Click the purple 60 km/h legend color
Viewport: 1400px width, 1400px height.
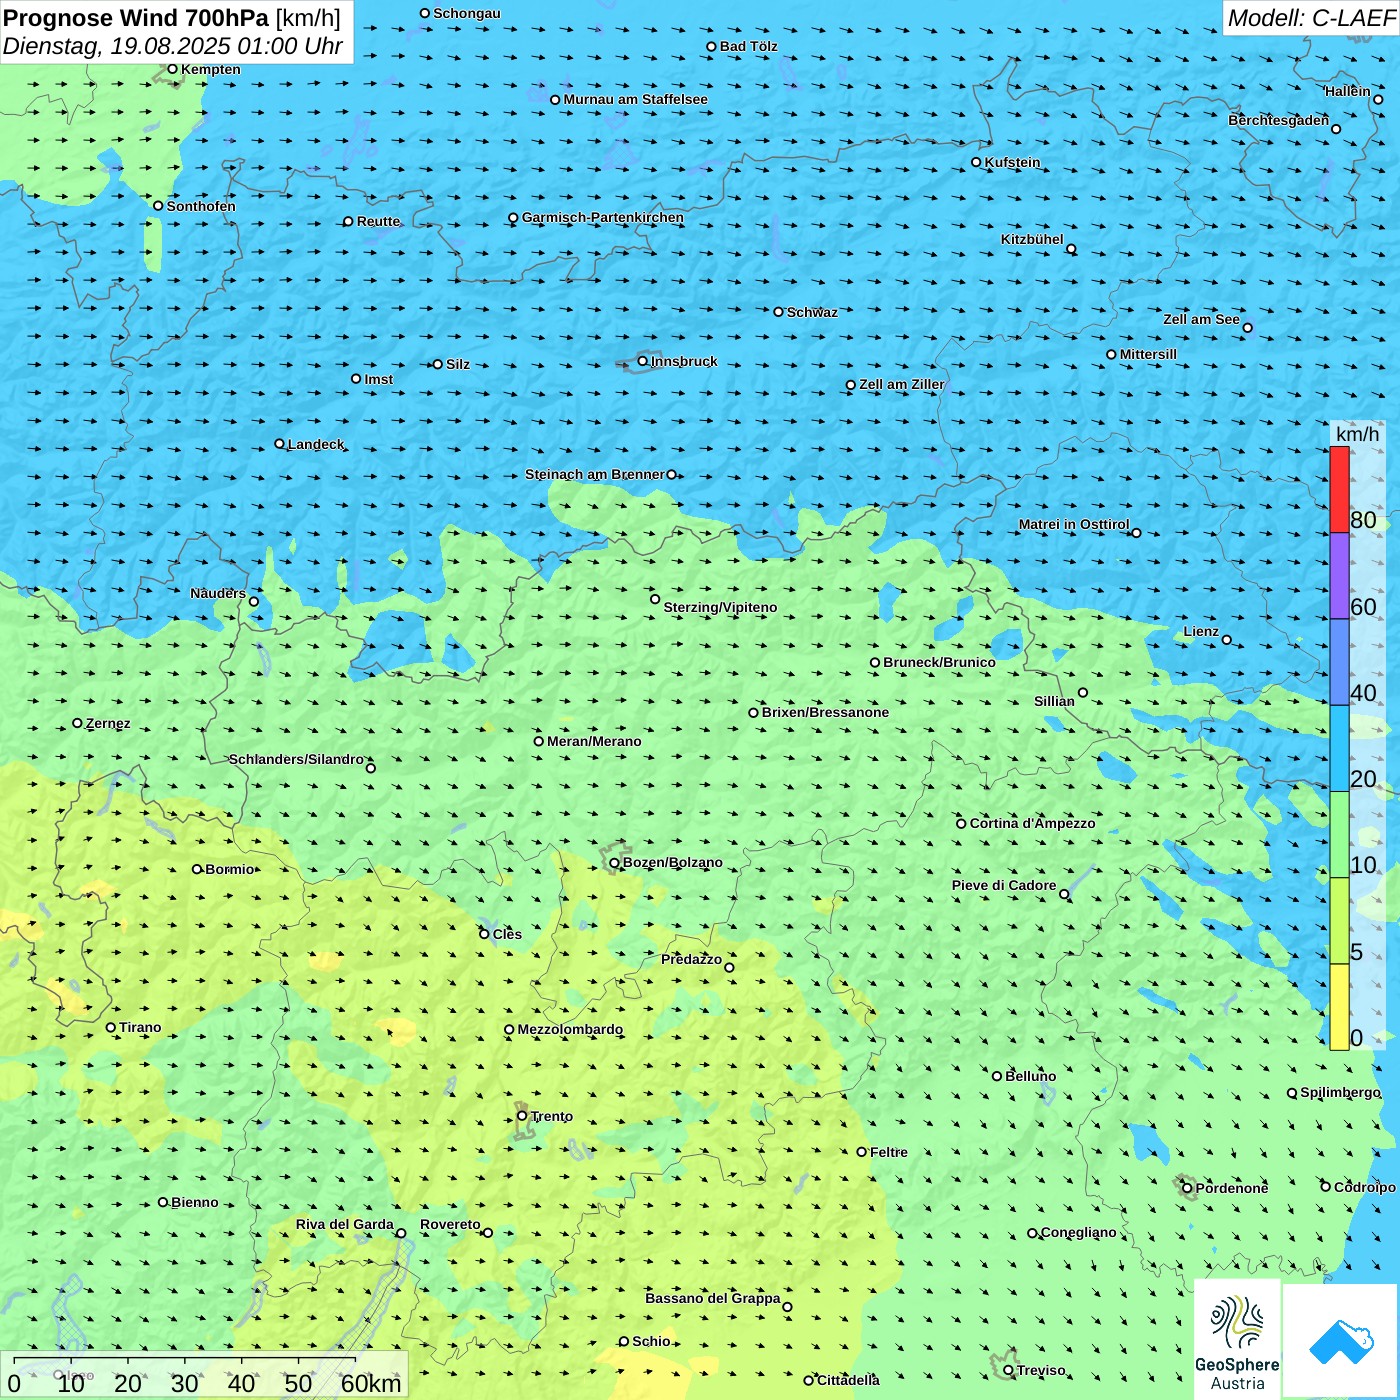click(x=1339, y=576)
